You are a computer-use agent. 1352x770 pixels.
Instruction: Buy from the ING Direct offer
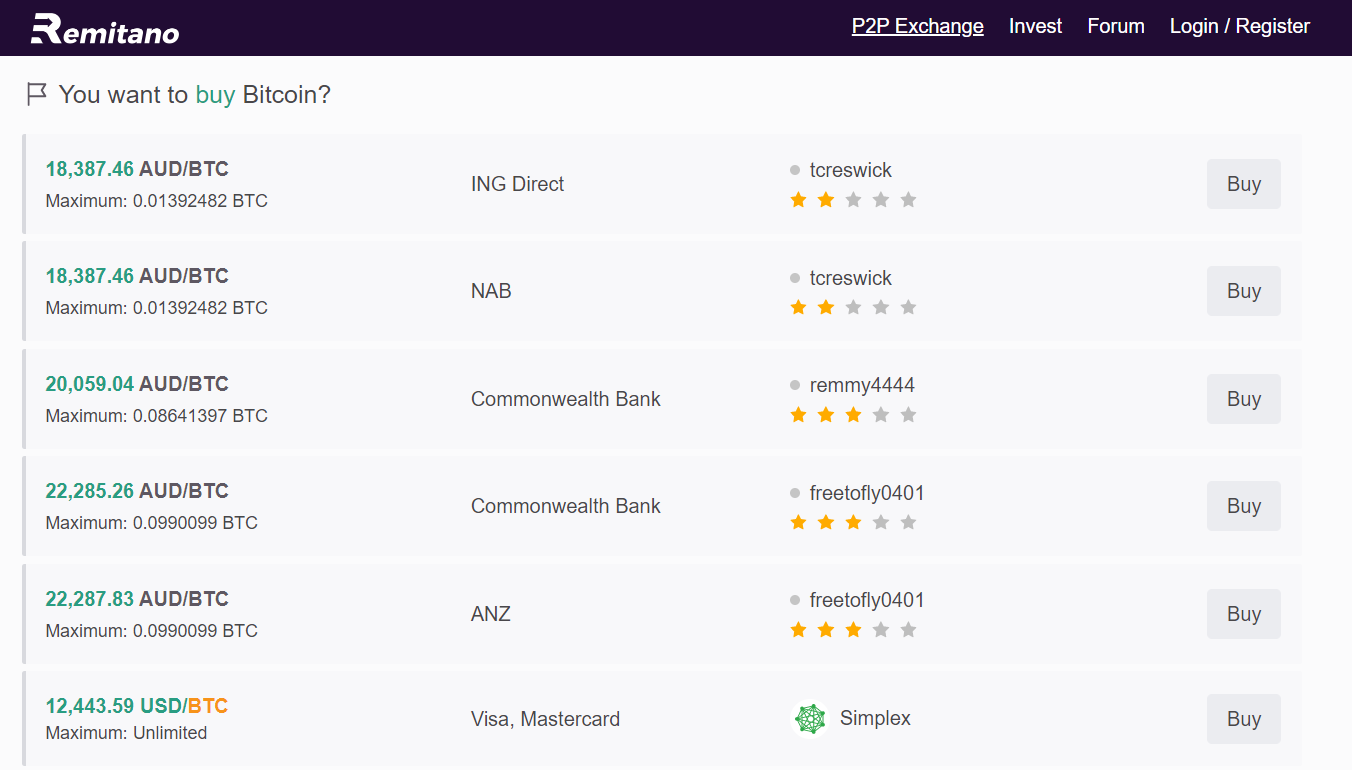[x=1243, y=184]
